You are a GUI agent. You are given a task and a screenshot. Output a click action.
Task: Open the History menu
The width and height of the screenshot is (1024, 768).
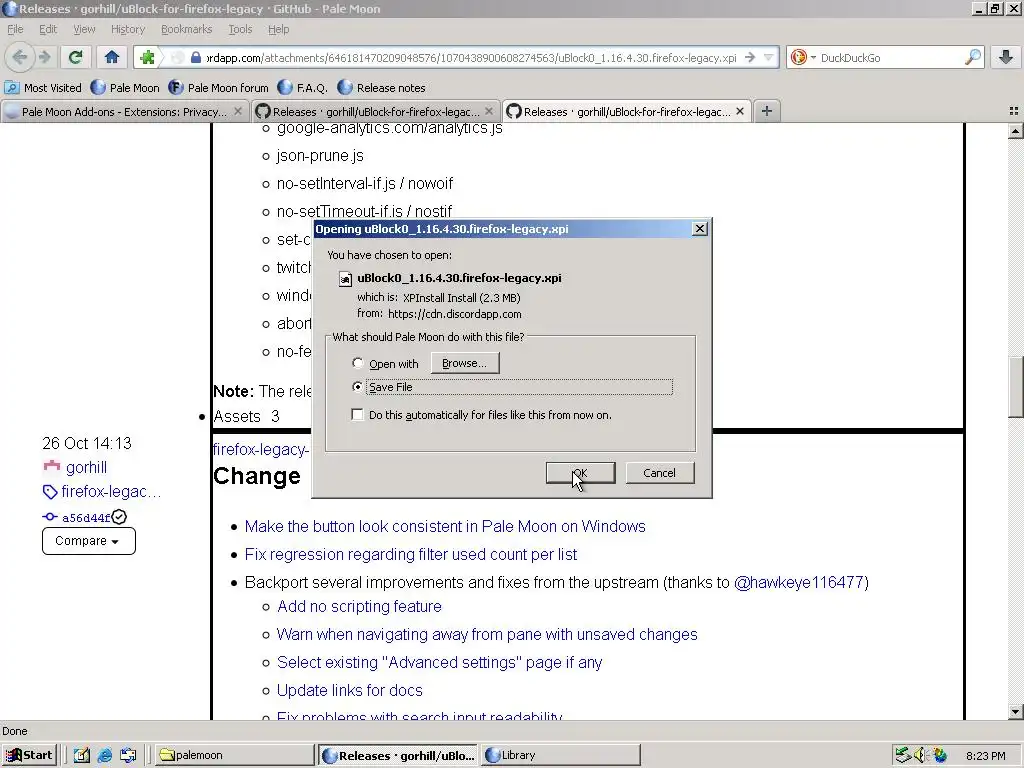click(x=127, y=29)
